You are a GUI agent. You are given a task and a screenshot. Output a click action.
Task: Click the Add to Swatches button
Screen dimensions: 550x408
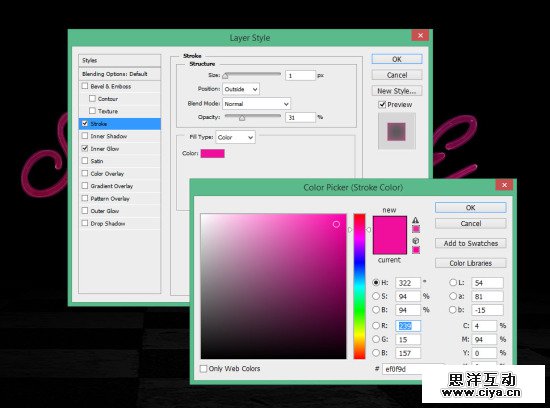(x=471, y=243)
